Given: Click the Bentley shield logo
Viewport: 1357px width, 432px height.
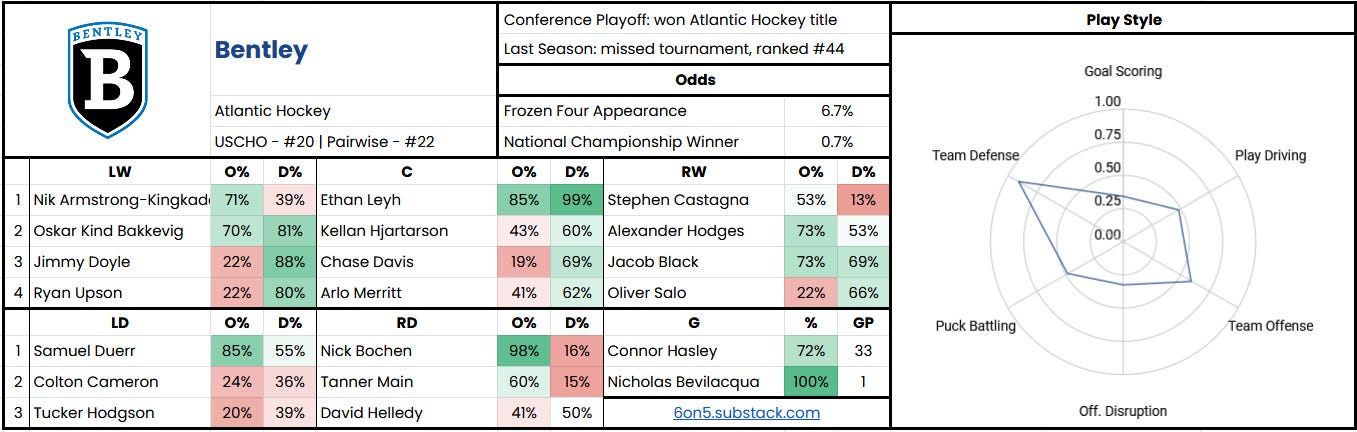Looking at the screenshot, I should 107,81.
